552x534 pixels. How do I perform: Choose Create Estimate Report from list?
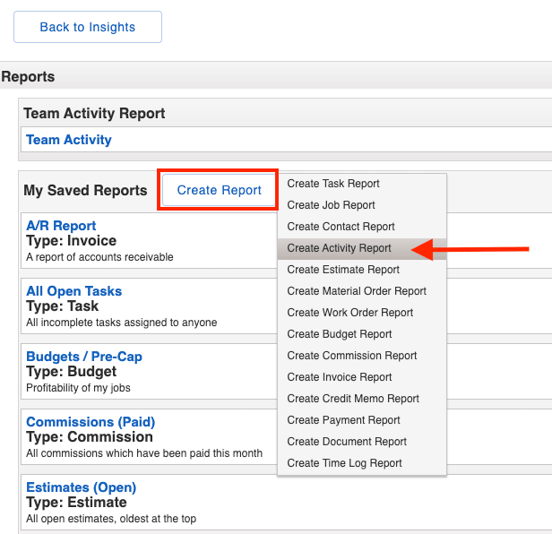(x=362, y=270)
